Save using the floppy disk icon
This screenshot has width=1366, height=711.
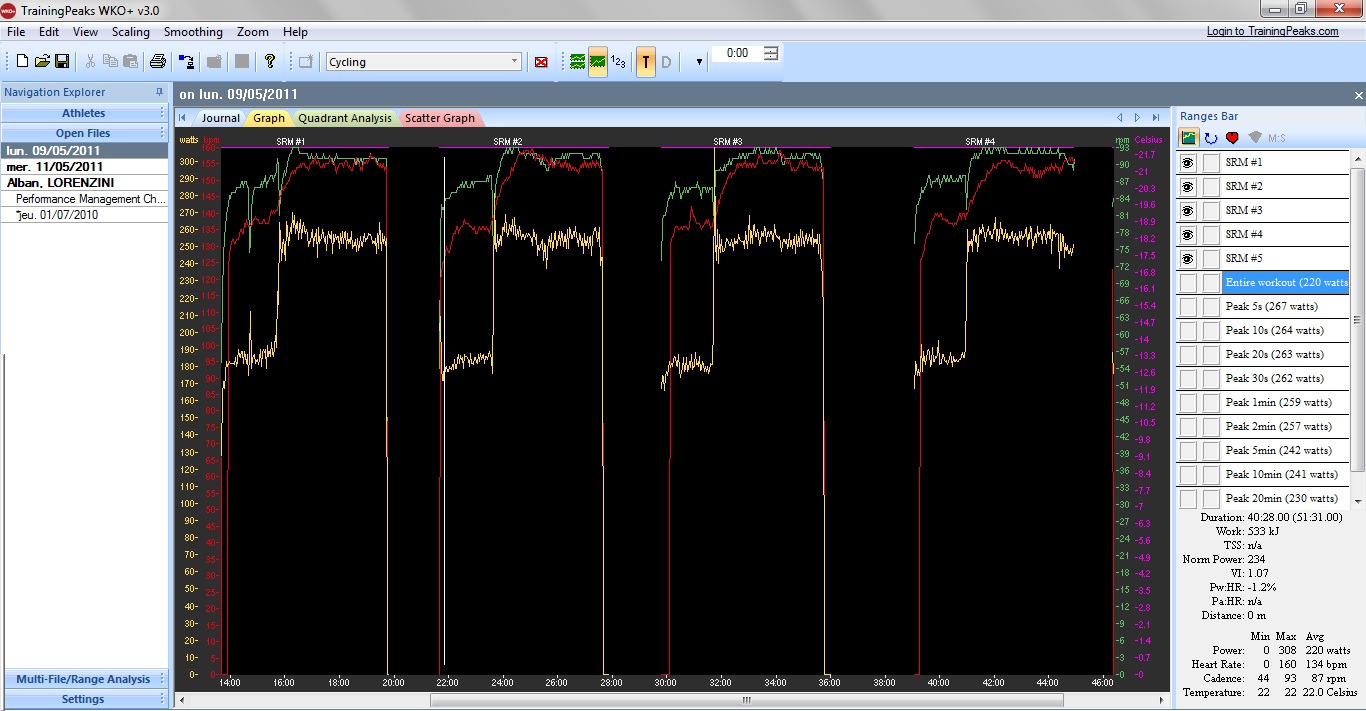[x=62, y=62]
